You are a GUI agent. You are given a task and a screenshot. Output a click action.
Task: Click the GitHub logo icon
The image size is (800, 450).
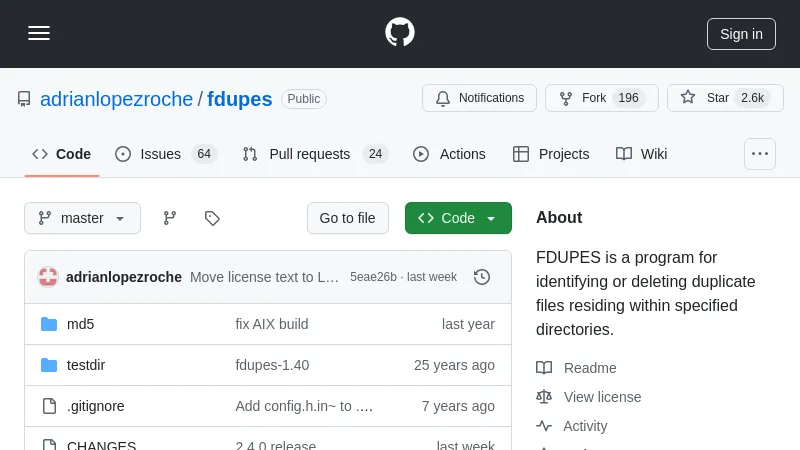click(x=400, y=33)
